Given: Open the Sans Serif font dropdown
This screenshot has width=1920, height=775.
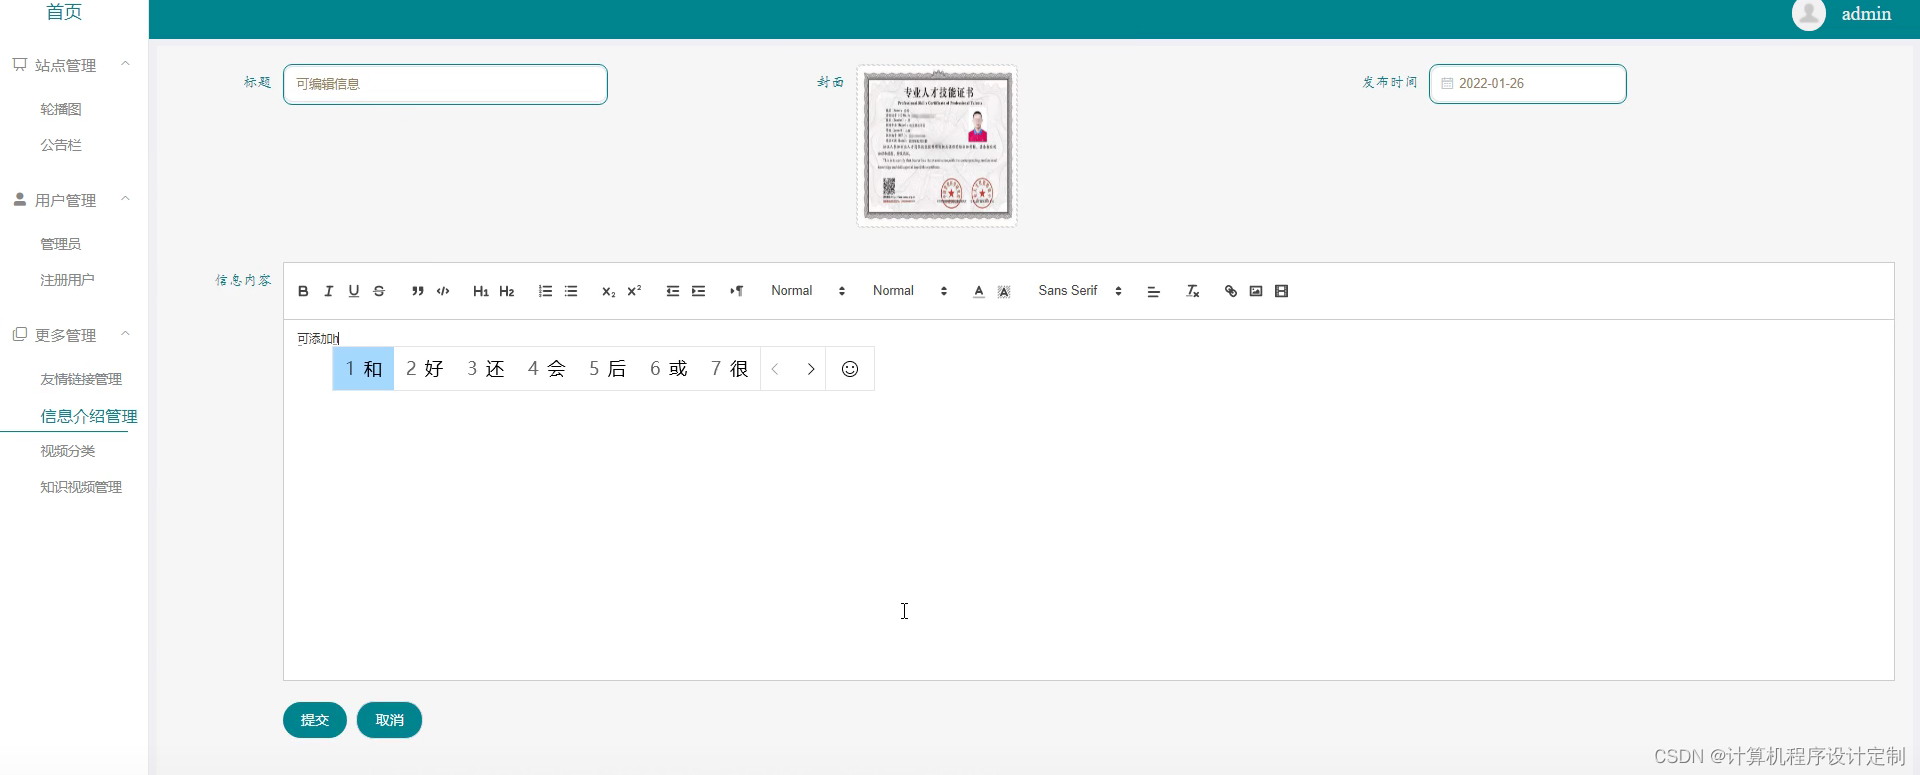Looking at the screenshot, I should coord(1080,291).
